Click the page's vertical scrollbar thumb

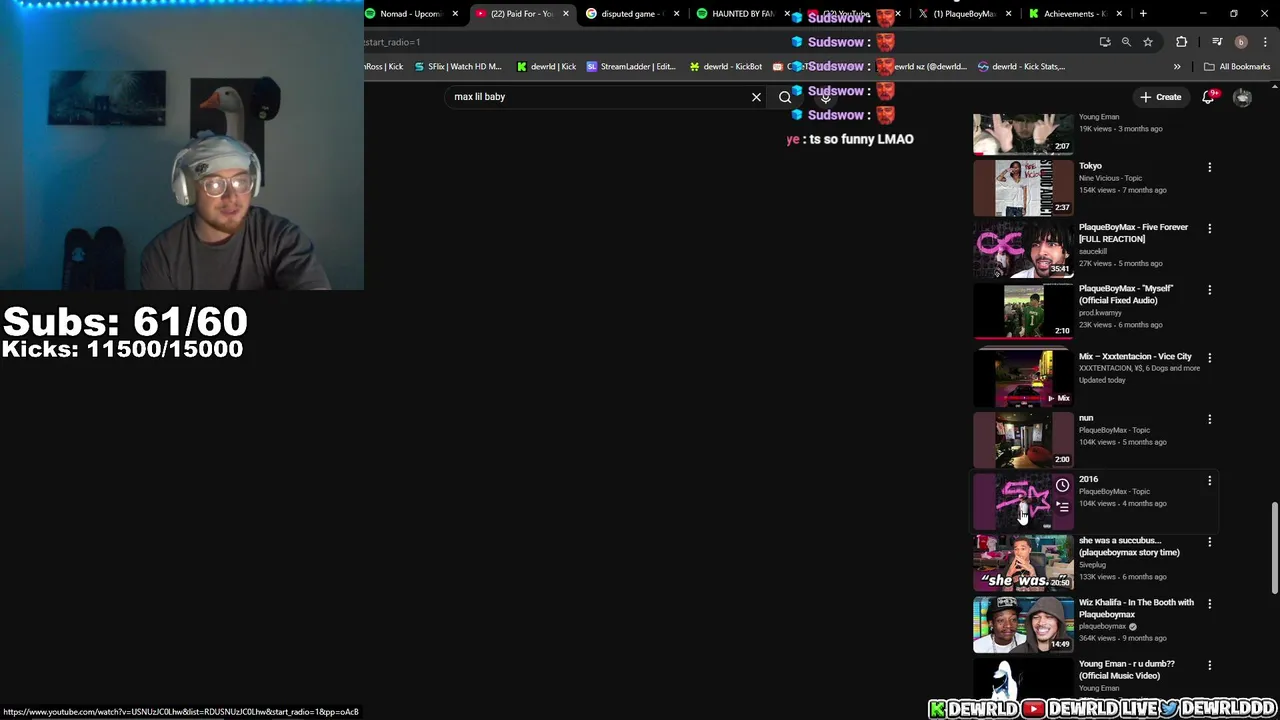coord(1274,548)
